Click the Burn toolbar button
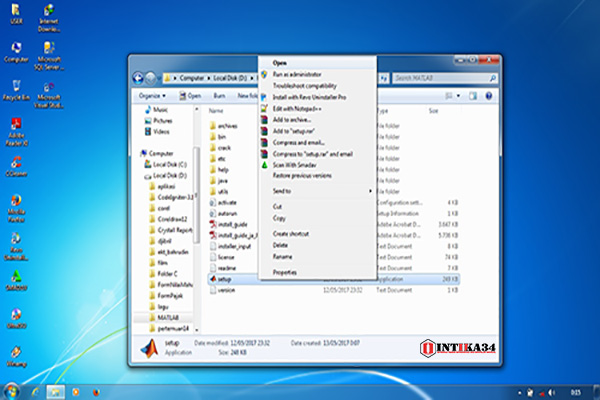The image size is (600, 400). coord(219,96)
